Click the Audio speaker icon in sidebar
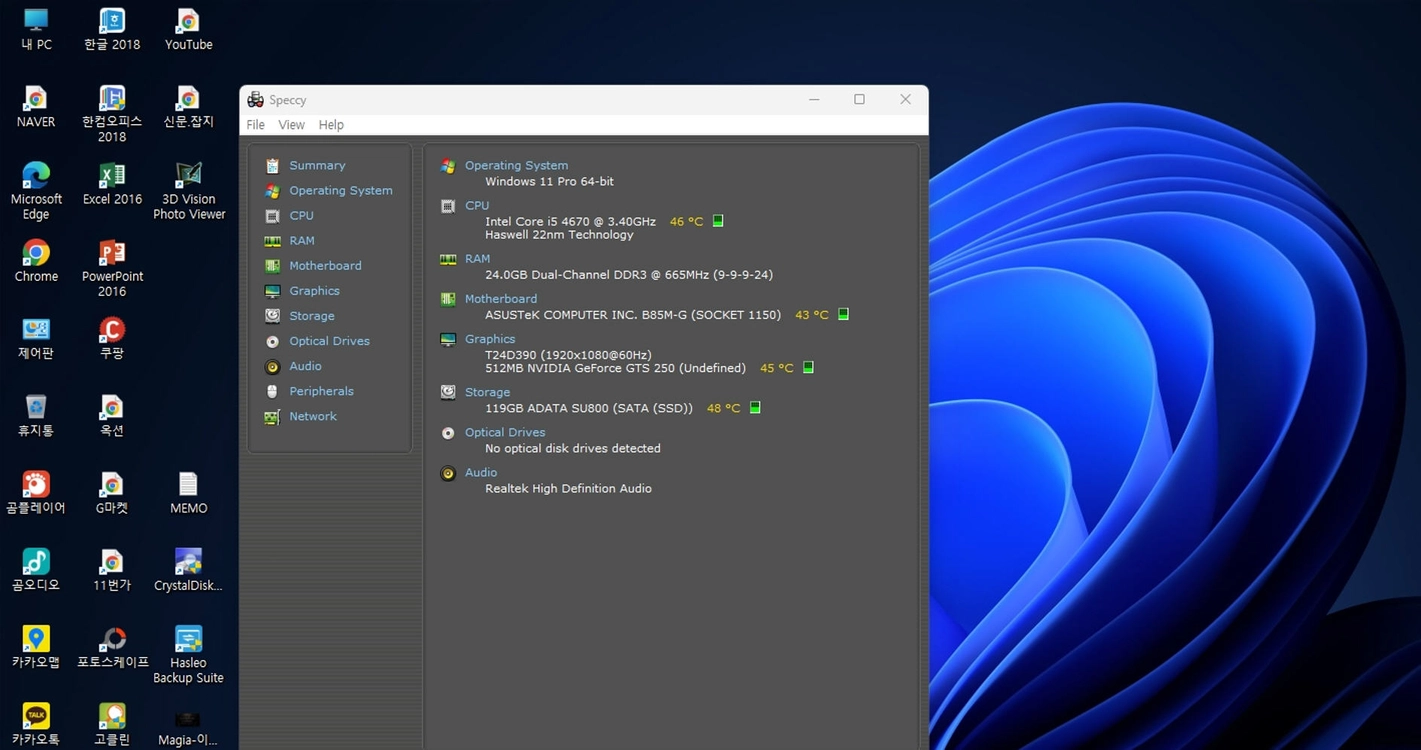1421x750 pixels. (272, 366)
